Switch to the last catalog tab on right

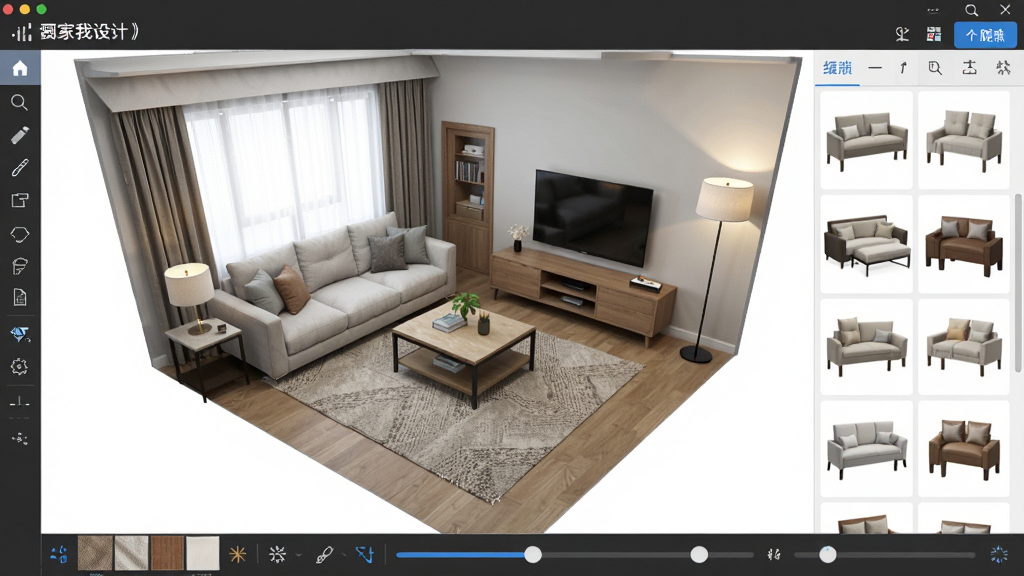(1003, 68)
